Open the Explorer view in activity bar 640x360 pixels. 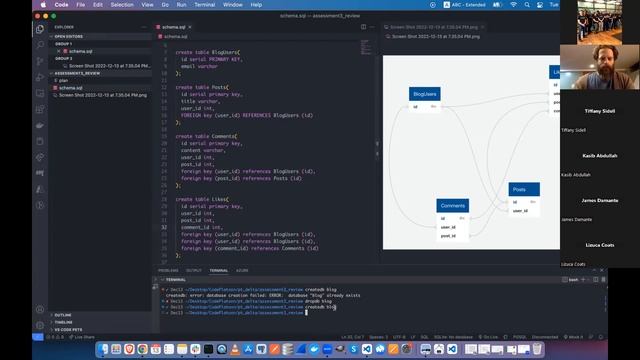(40, 29)
